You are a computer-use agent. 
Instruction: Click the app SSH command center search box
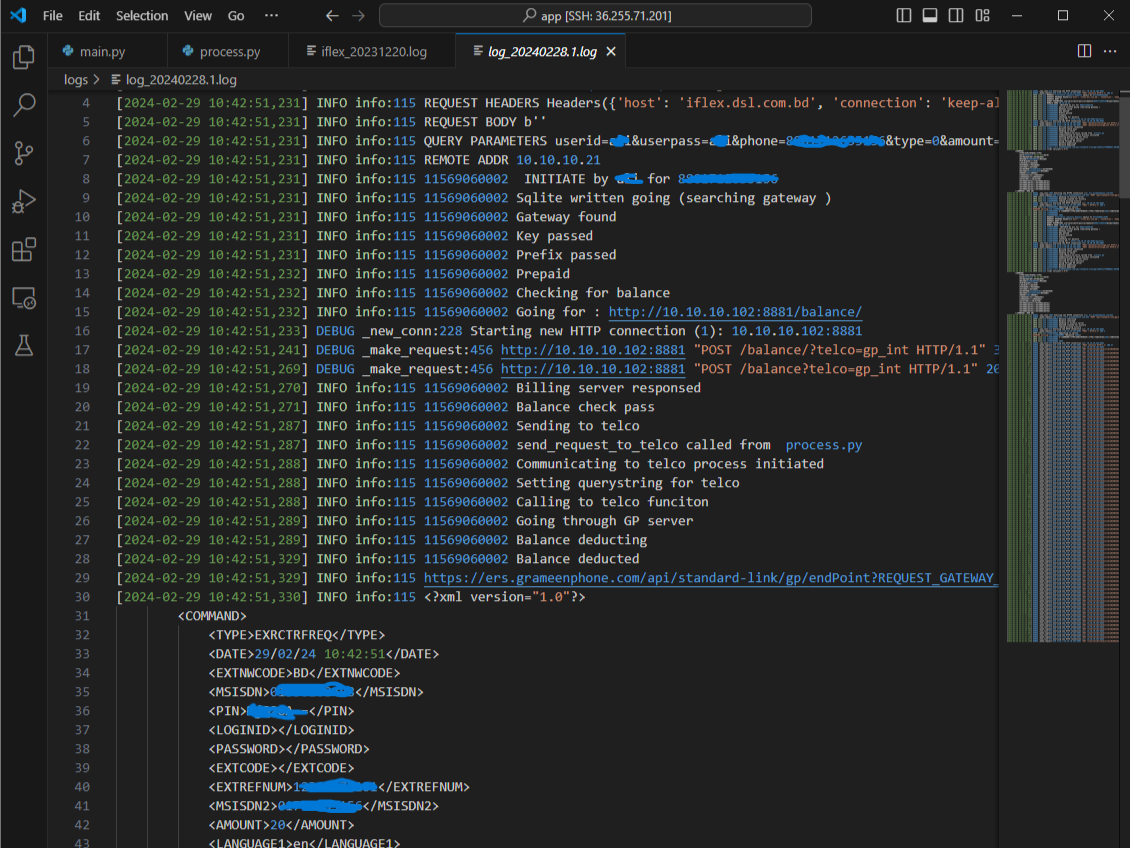tap(595, 16)
